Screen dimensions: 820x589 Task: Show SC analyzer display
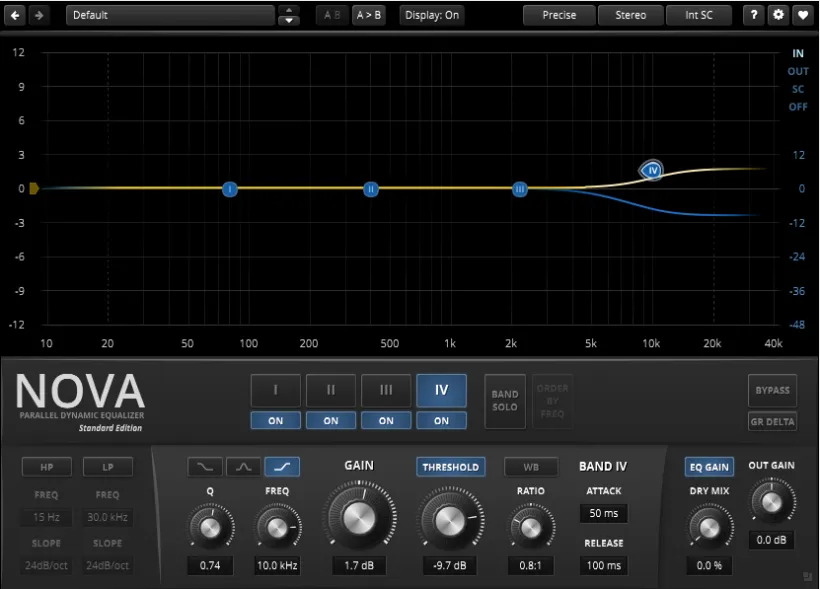point(798,89)
